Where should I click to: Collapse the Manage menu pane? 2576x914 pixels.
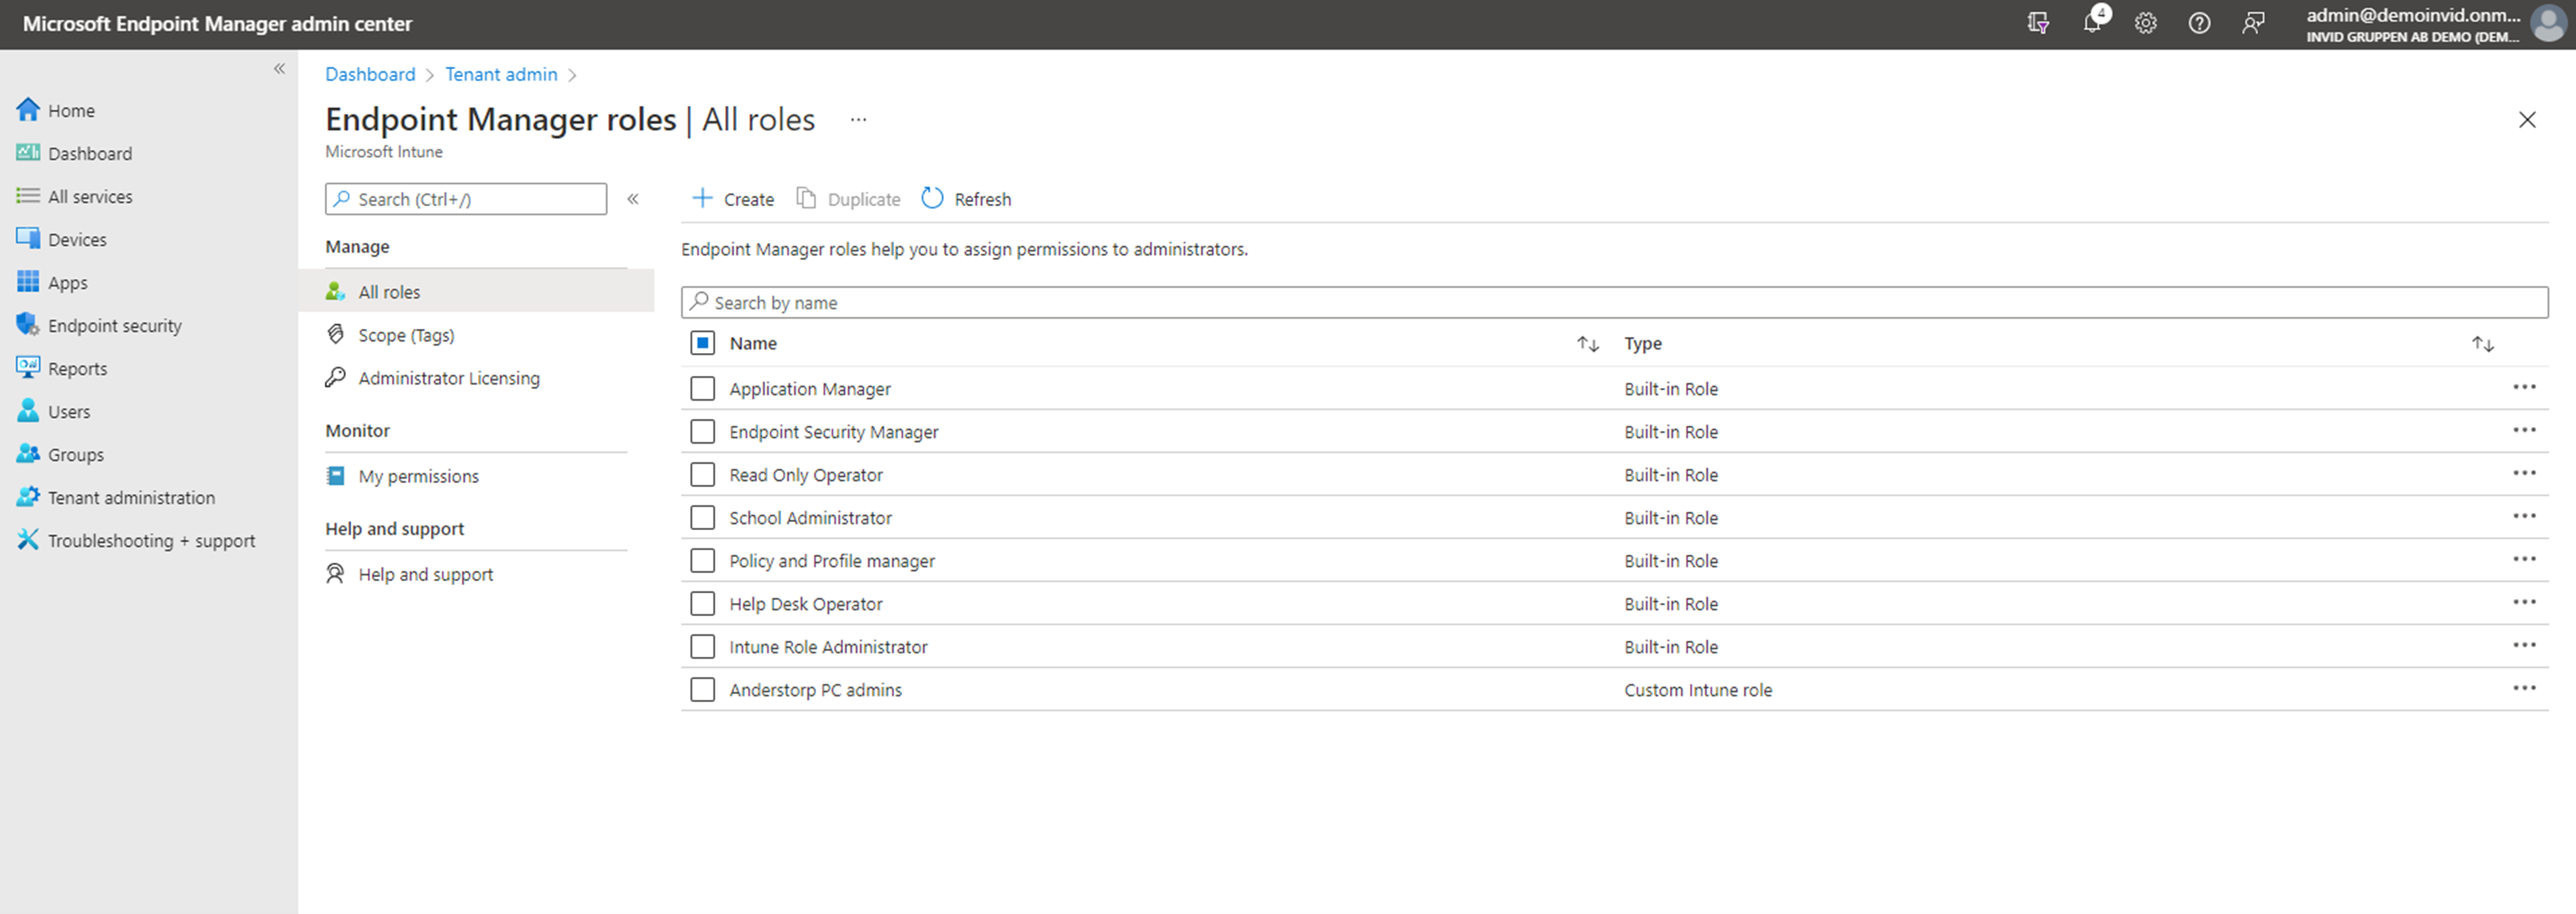[x=633, y=199]
